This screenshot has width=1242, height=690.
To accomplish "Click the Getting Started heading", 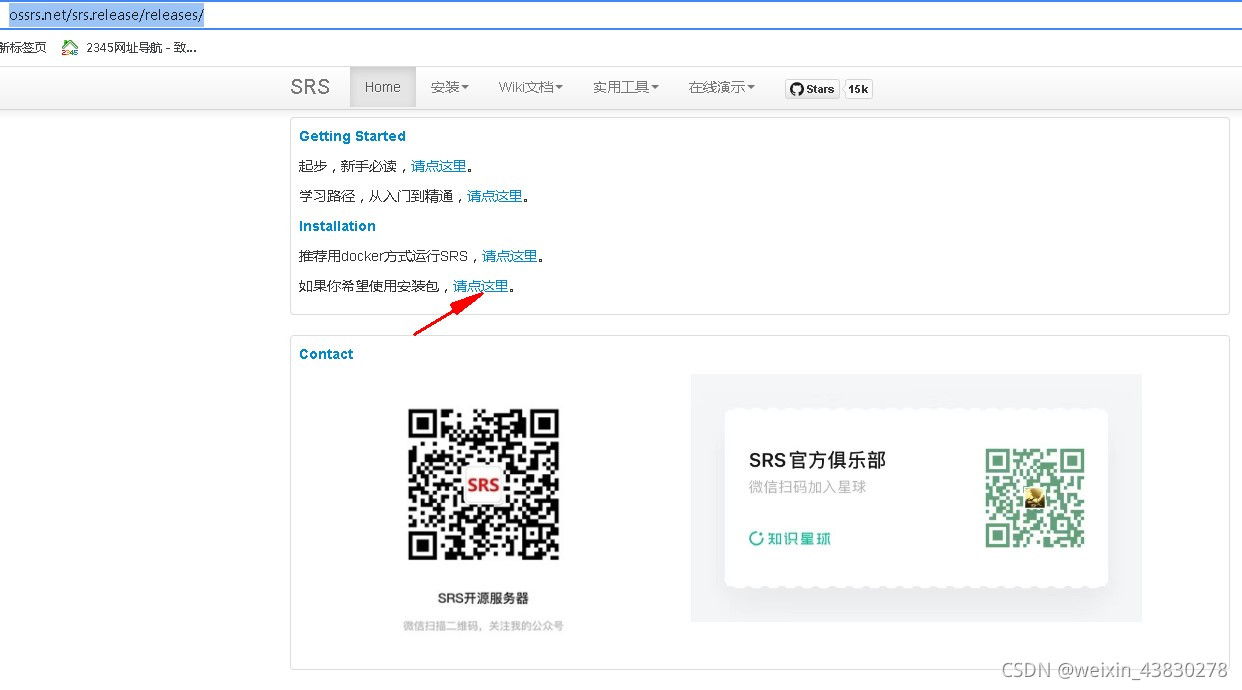I will click(x=352, y=136).
